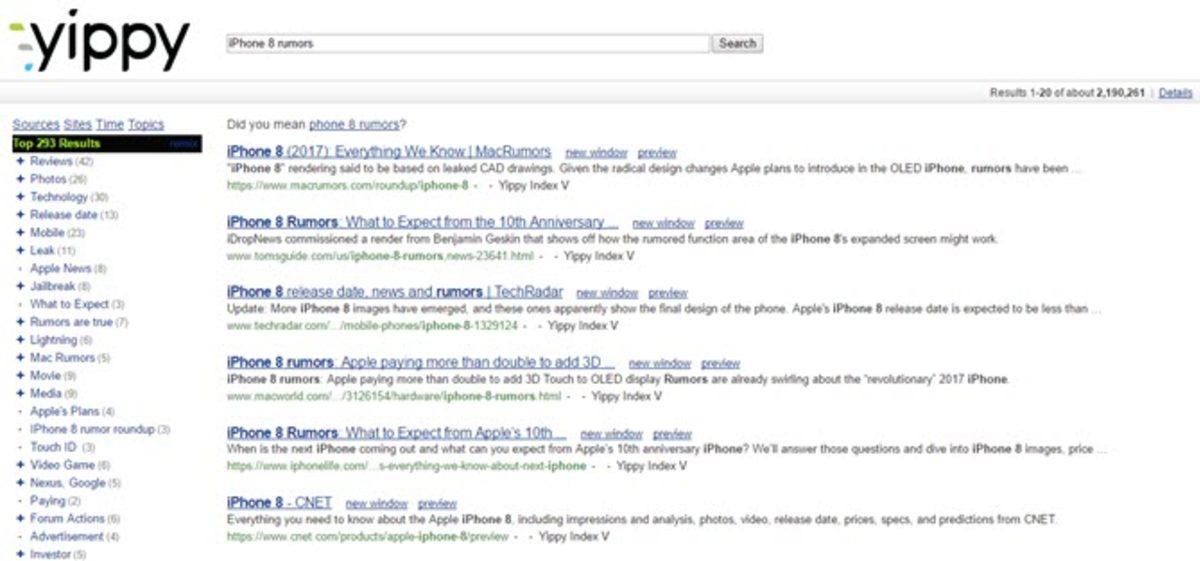Open the TechRadar release date result
Image resolution: width=1200 pixels, height=561 pixels.
395,292
